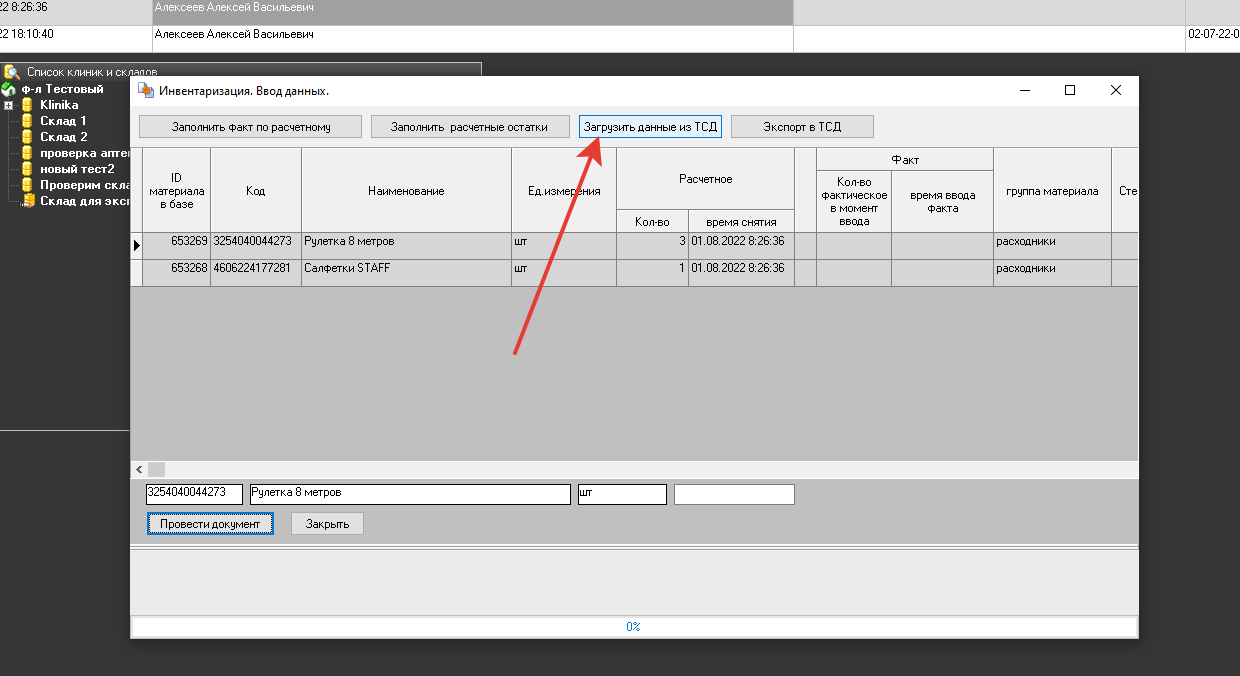Click the 'Склад для экс' warehouse icon
The width and height of the screenshot is (1240, 676).
click(x=29, y=201)
